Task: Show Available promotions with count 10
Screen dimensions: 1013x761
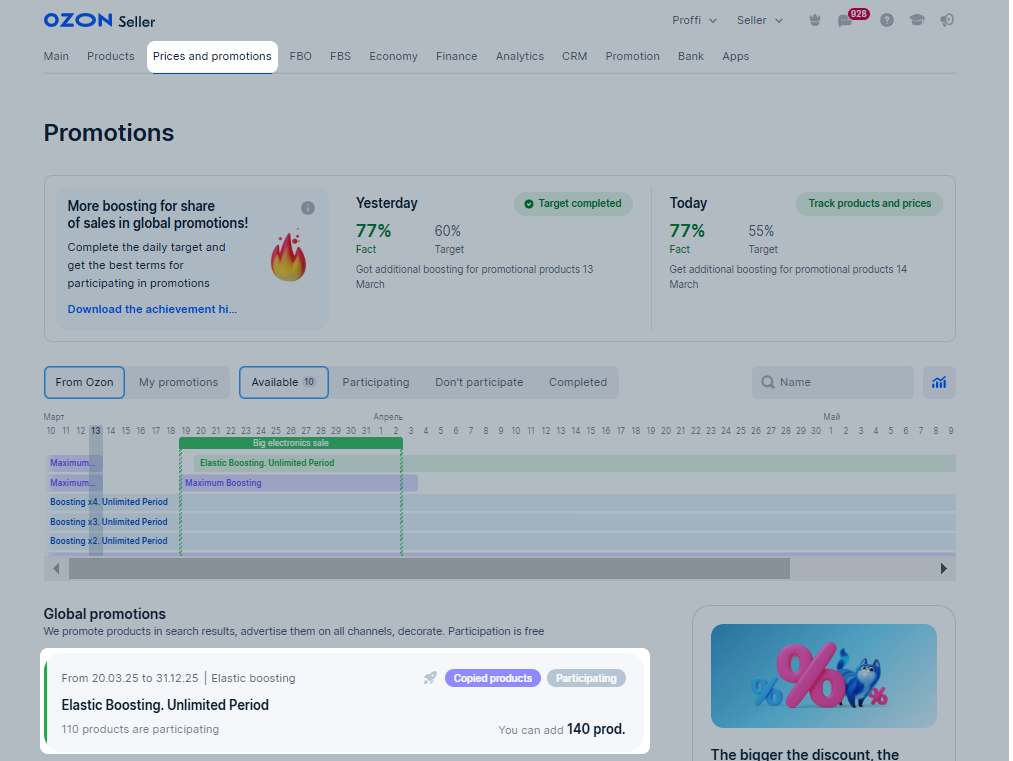Action: [x=284, y=382]
